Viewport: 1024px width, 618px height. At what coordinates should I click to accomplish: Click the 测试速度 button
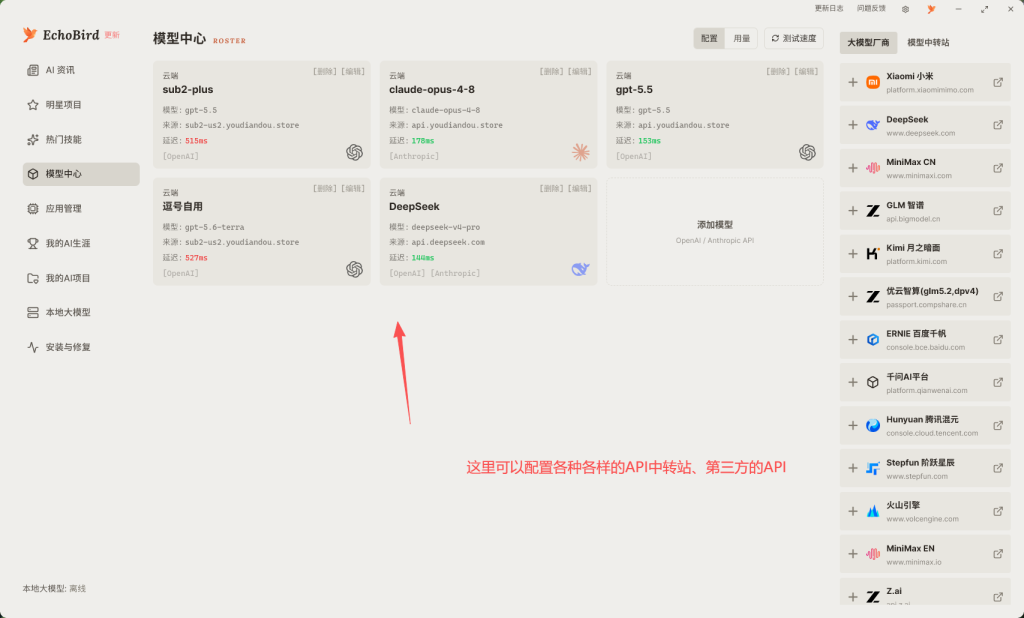(x=793, y=39)
